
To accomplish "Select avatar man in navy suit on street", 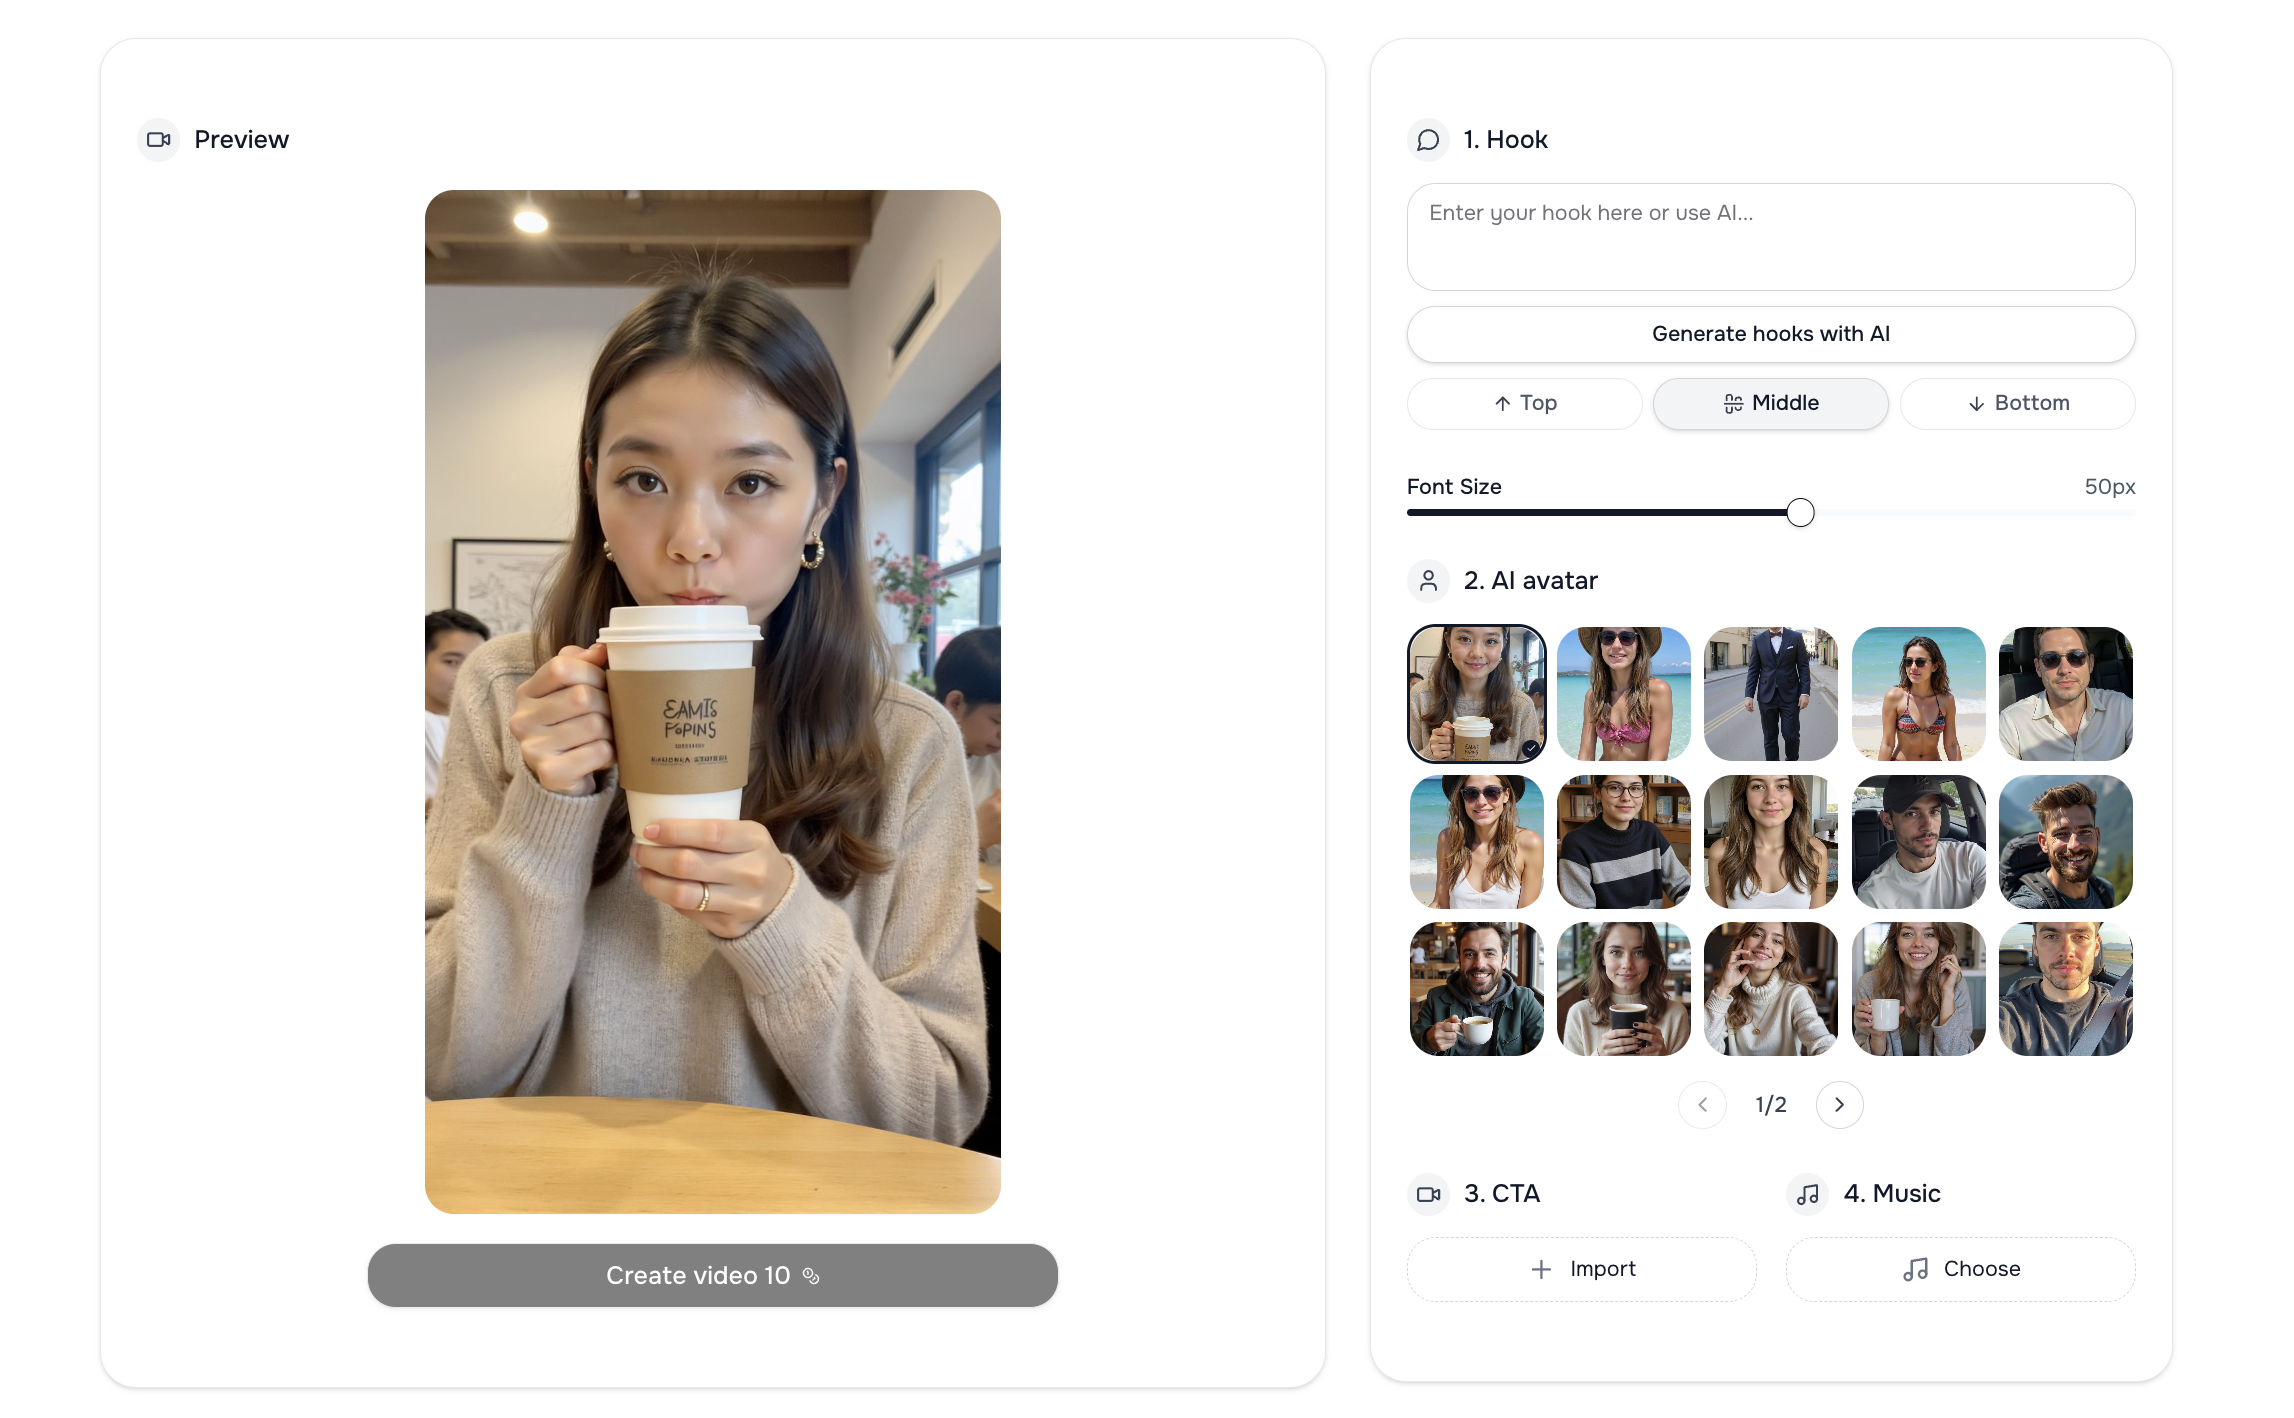I will pos(1770,694).
